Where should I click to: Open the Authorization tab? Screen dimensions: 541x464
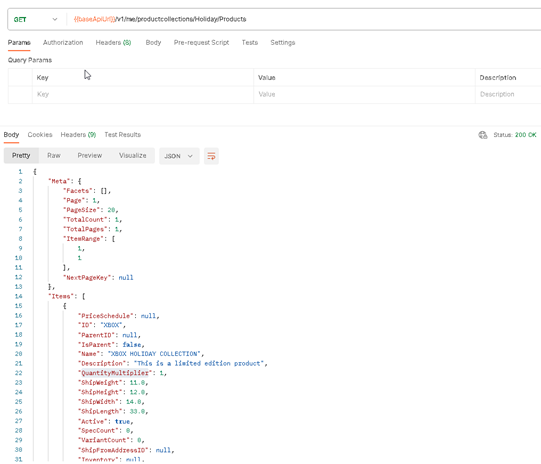63,42
